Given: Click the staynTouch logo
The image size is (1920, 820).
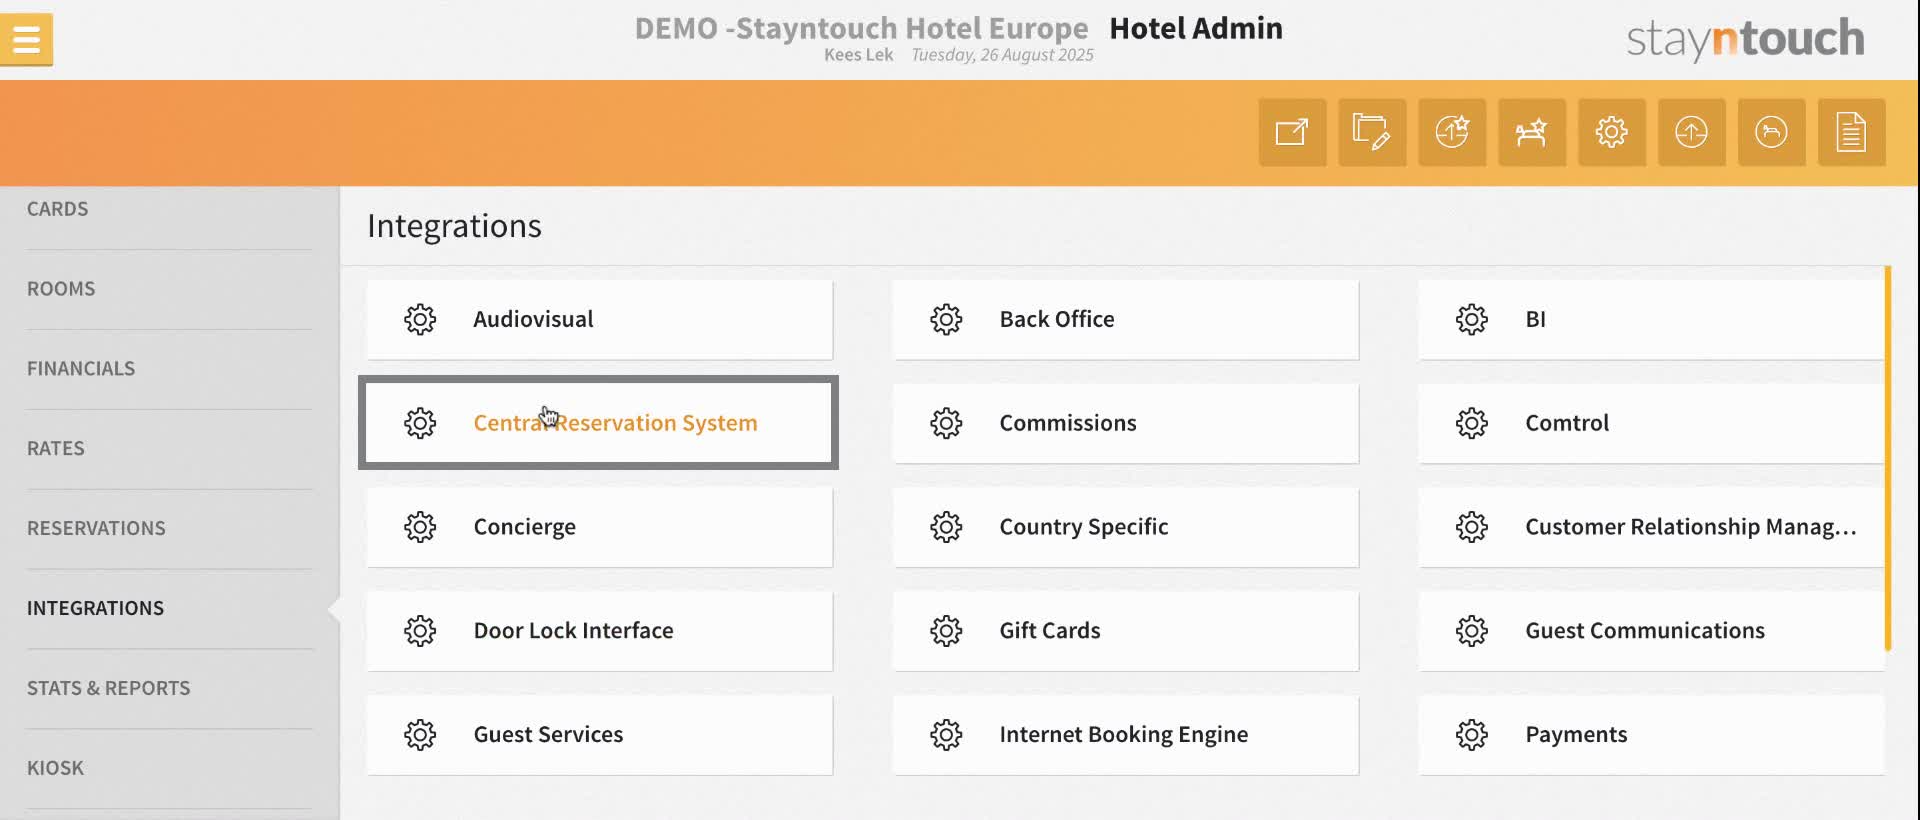Looking at the screenshot, I should [x=1745, y=39].
